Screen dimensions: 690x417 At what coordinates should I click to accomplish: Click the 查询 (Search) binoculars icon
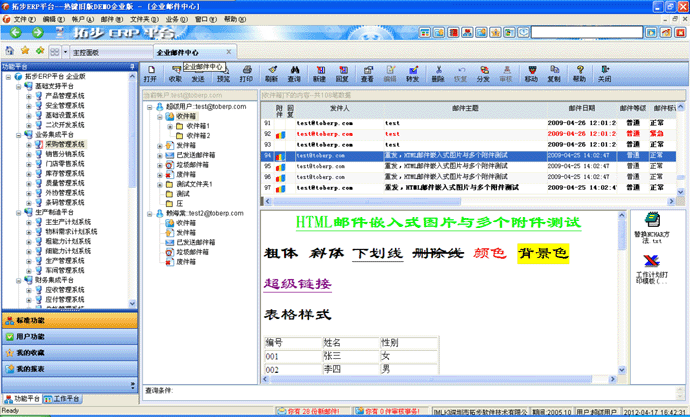(295, 72)
